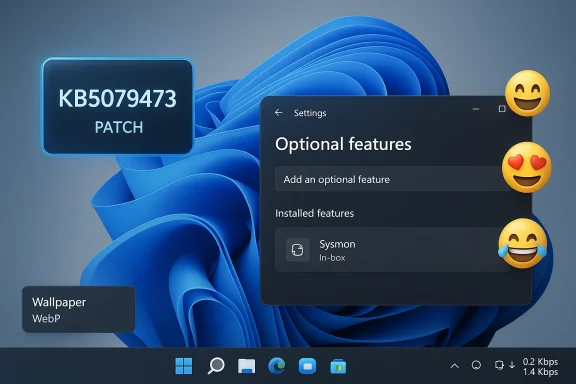This screenshot has height=384, width=576.
Task: Click the Installed features label
Action: coord(314,213)
